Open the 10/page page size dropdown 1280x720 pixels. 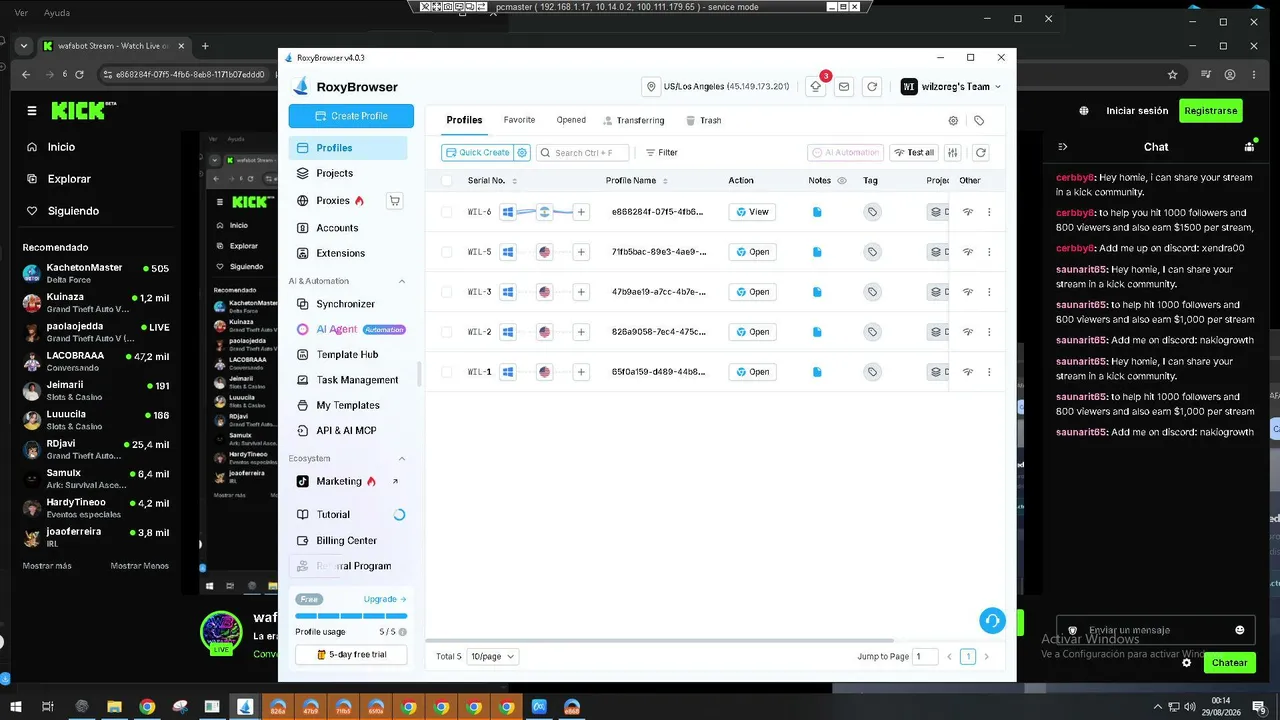tap(494, 657)
